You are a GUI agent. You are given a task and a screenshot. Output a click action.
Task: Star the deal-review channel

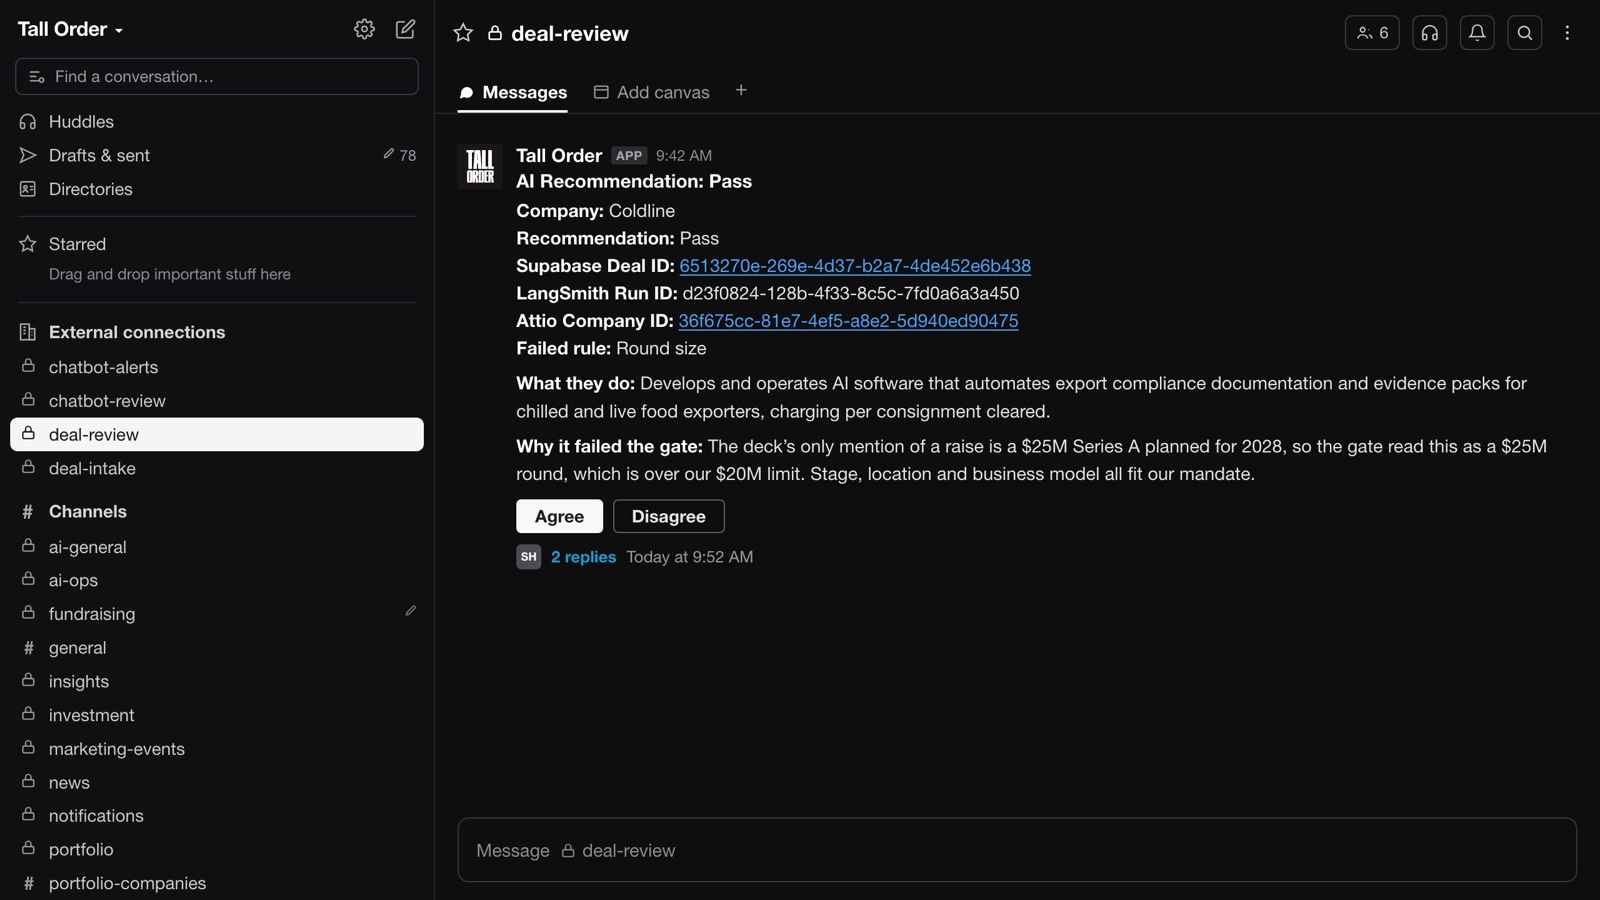[x=463, y=33]
